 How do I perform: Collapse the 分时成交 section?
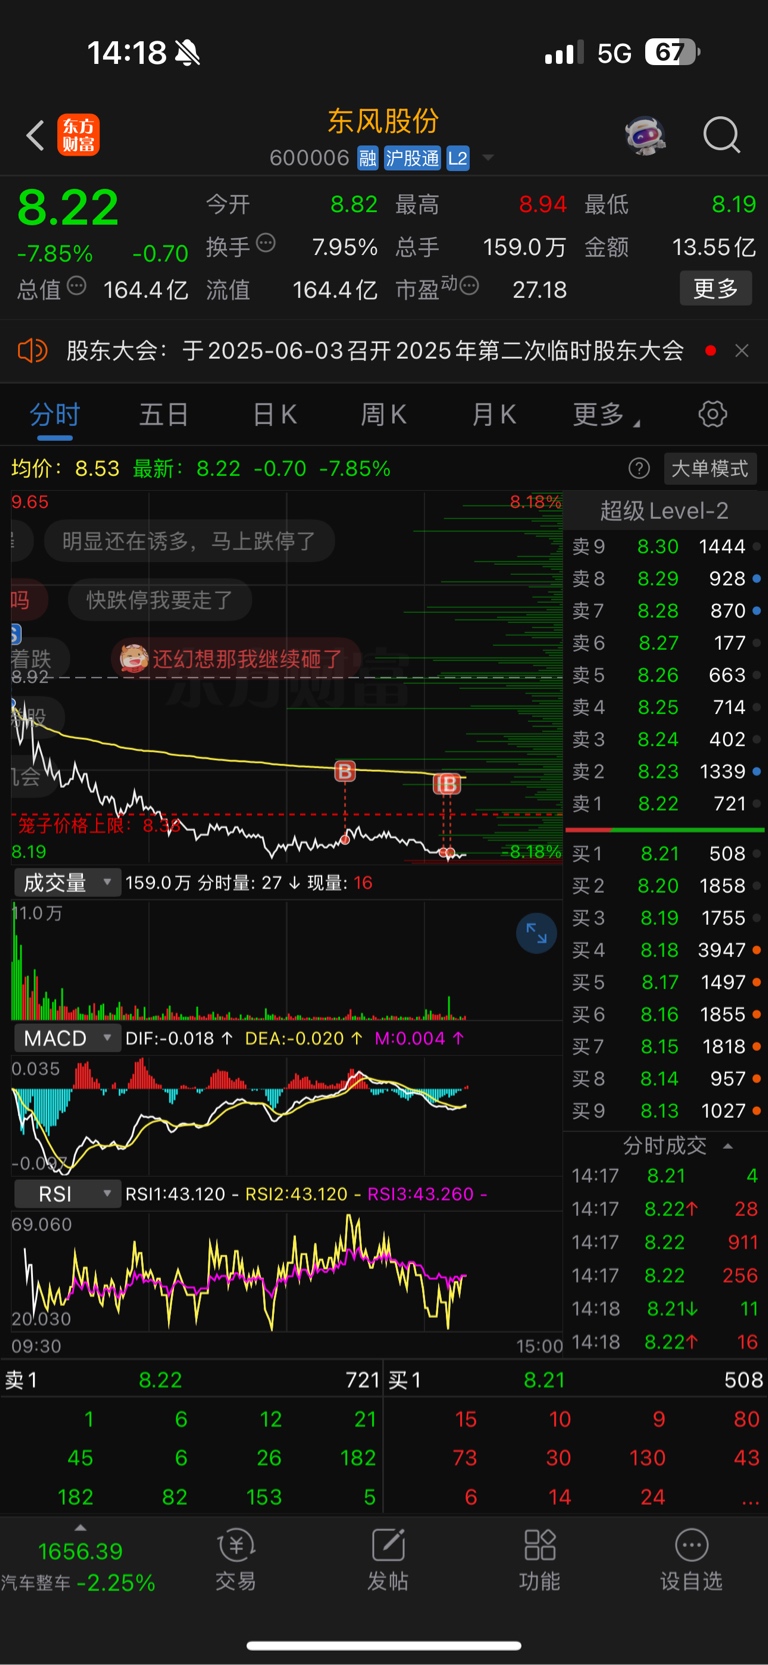pos(728,1146)
